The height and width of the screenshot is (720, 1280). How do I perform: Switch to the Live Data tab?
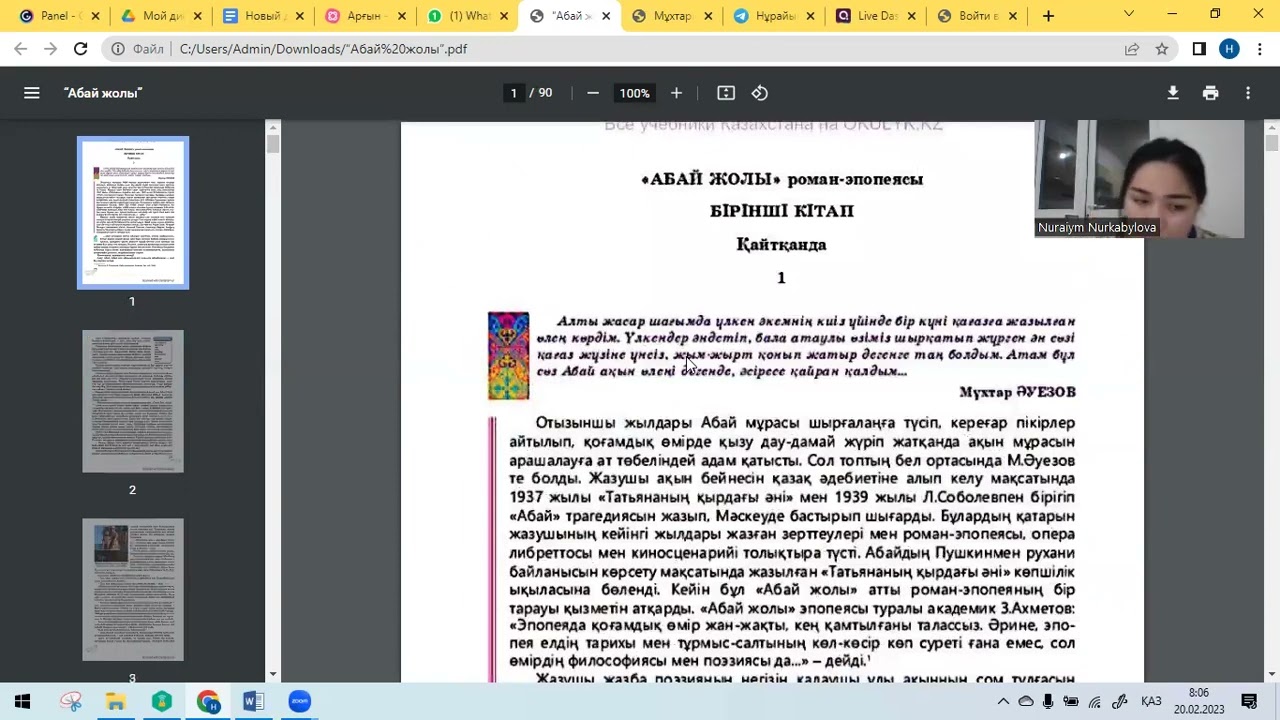[876, 16]
